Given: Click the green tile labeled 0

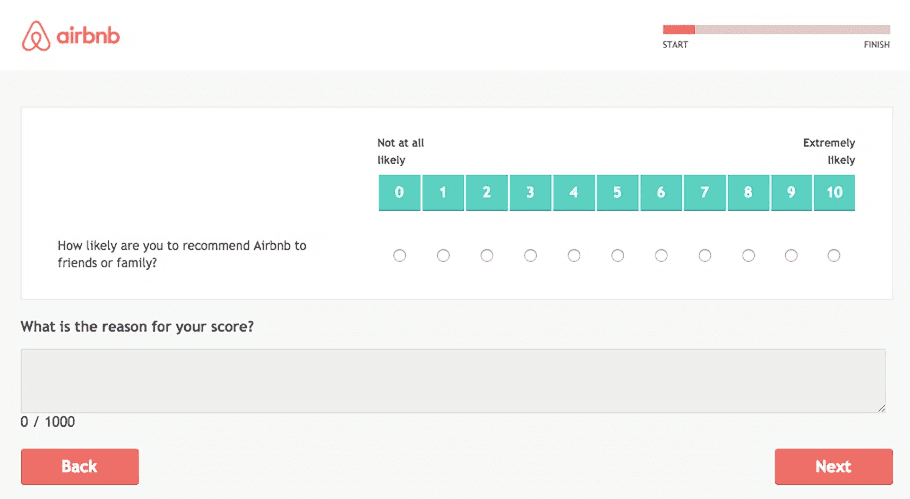Looking at the screenshot, I should 399,193.
